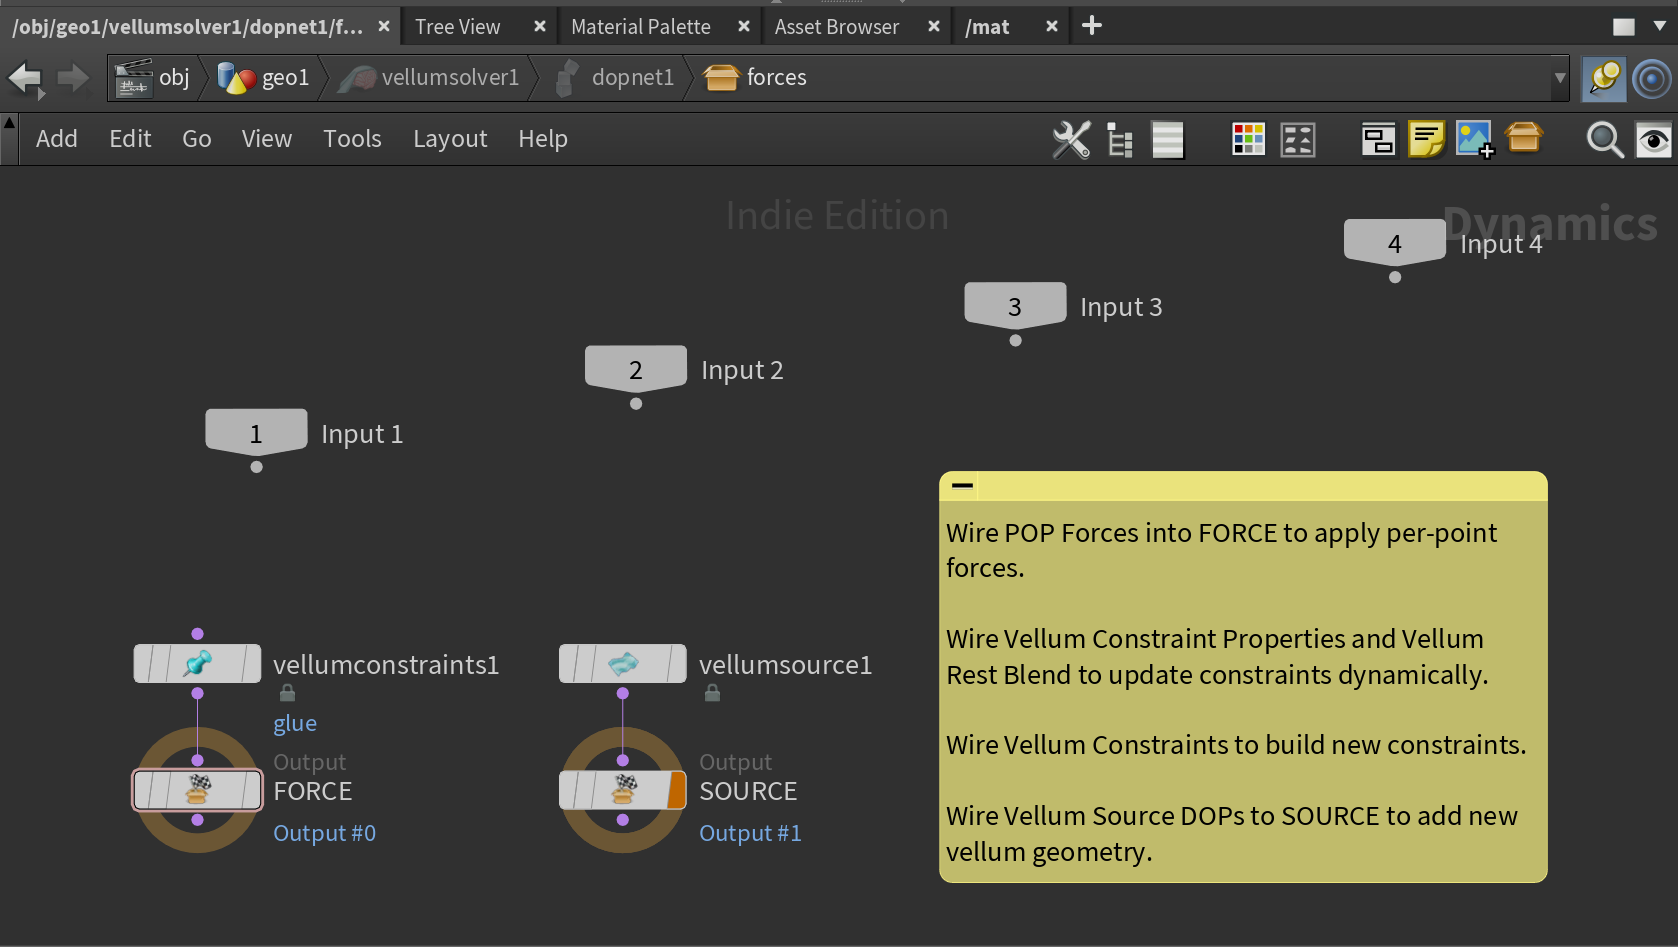Create a network box

click(x=1378, y=140)
